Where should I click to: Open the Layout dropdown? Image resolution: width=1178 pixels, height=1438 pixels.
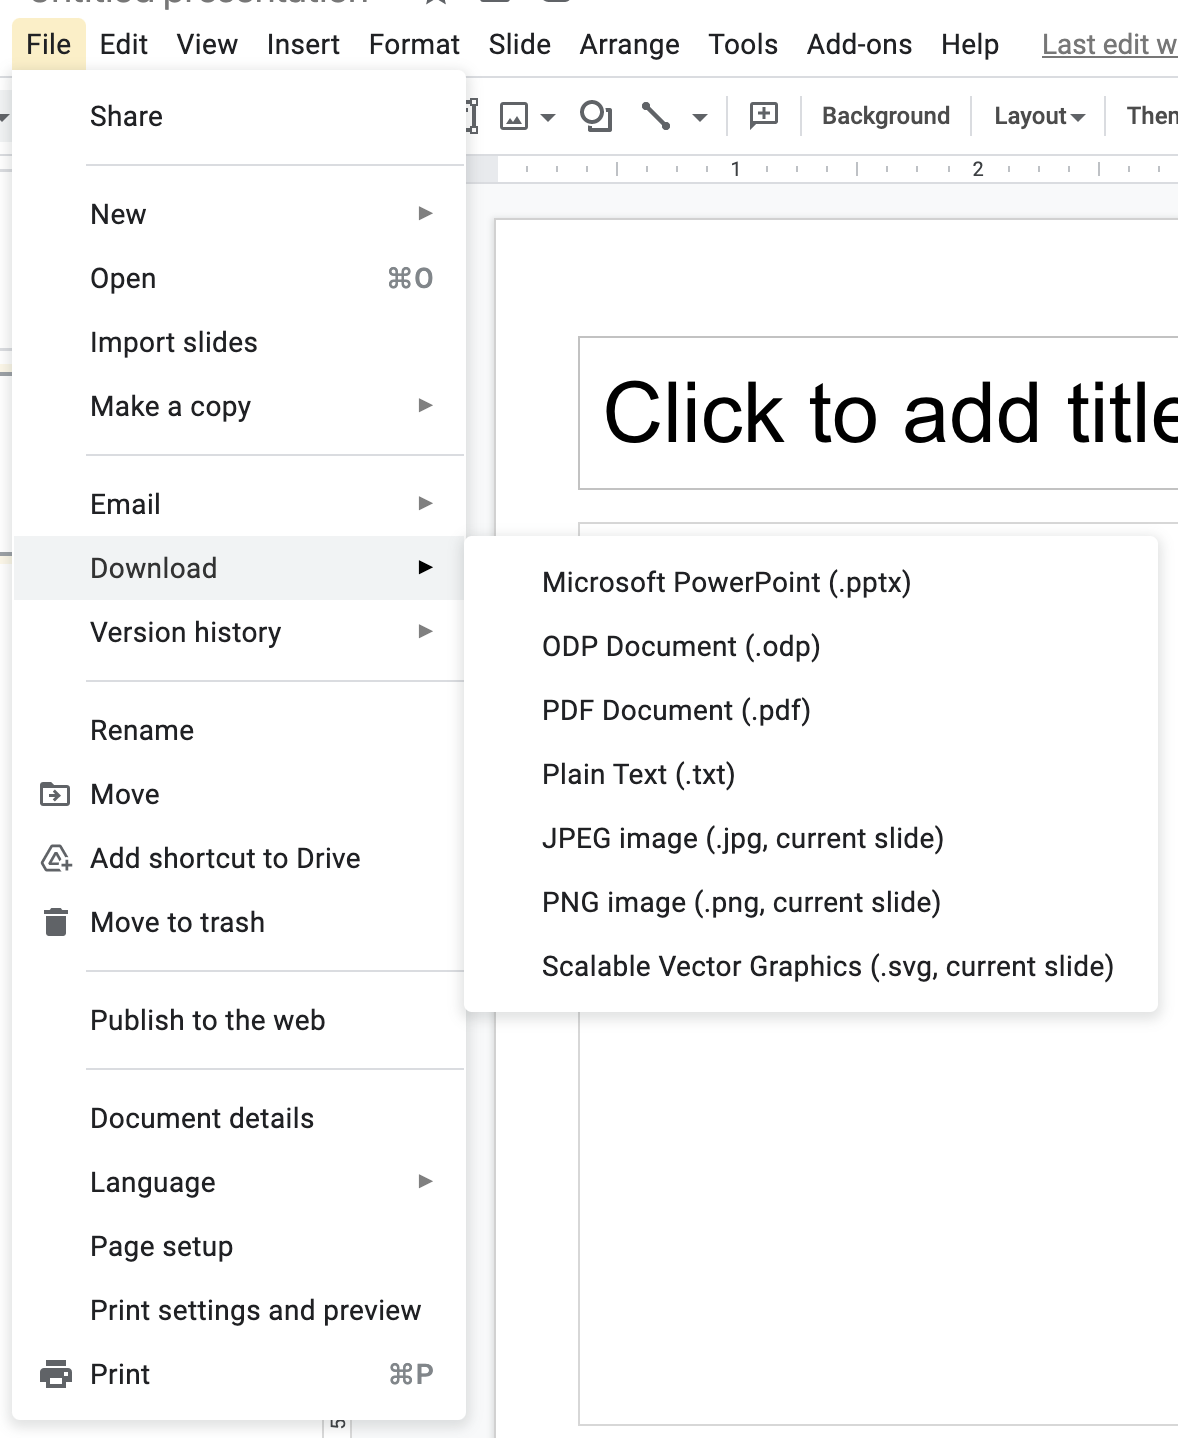[1037, 115]
